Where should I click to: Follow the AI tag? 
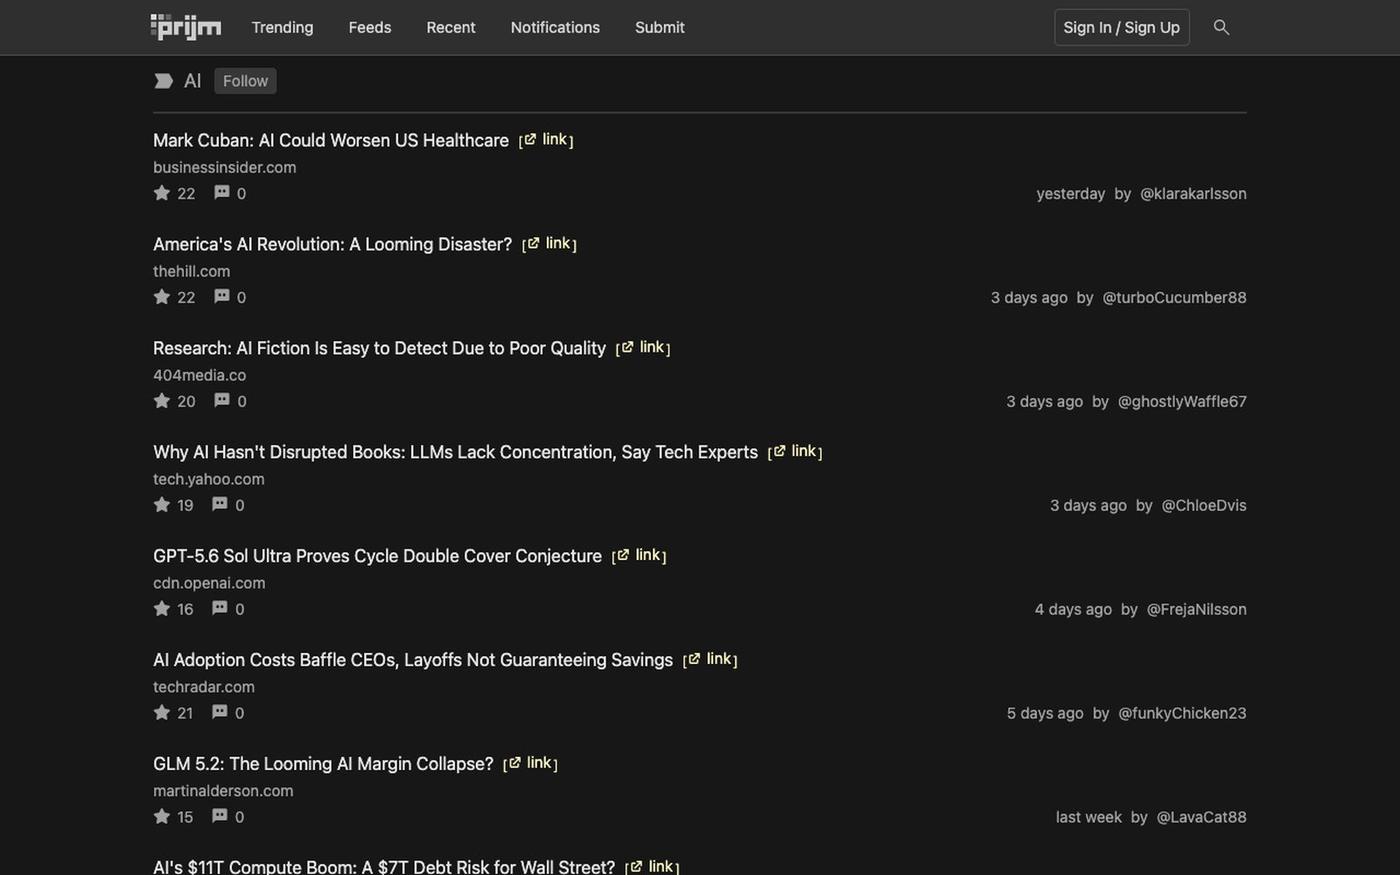pyautogui.click(x=245, y=81)
